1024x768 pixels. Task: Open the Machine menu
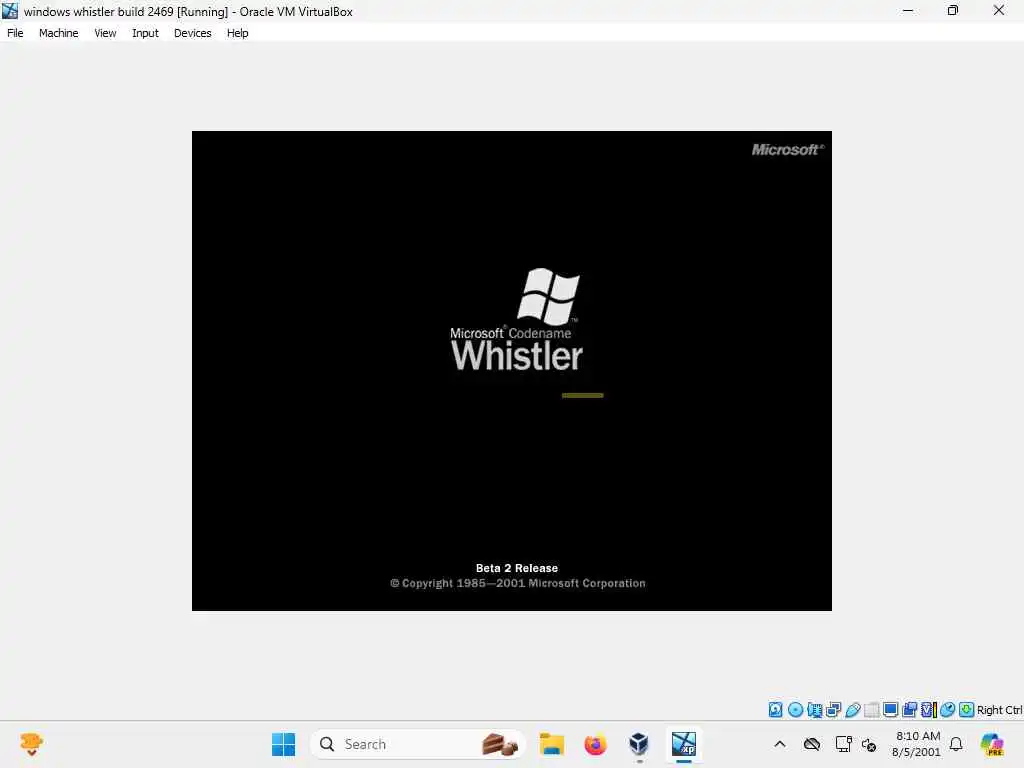[x=58, y=33]
